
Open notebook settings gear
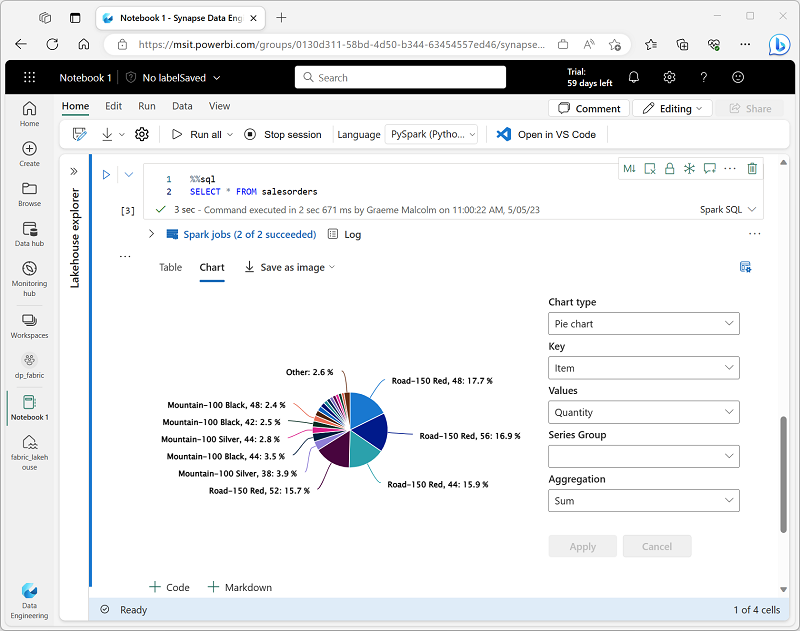coord(141,133)
